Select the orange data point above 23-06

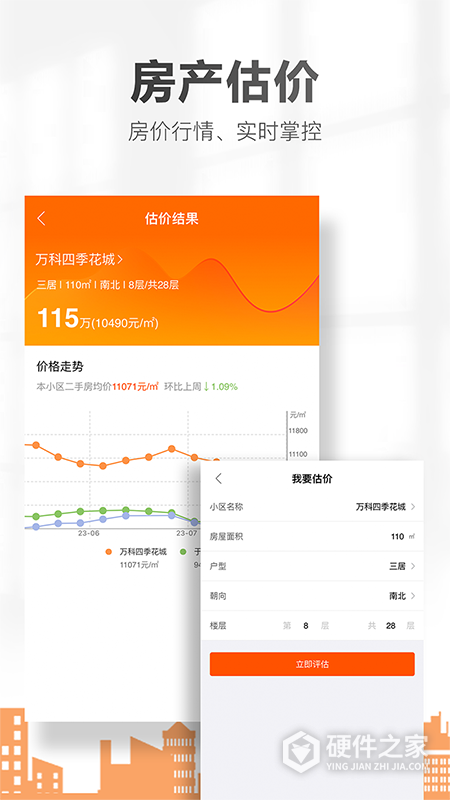pos(81,463)
